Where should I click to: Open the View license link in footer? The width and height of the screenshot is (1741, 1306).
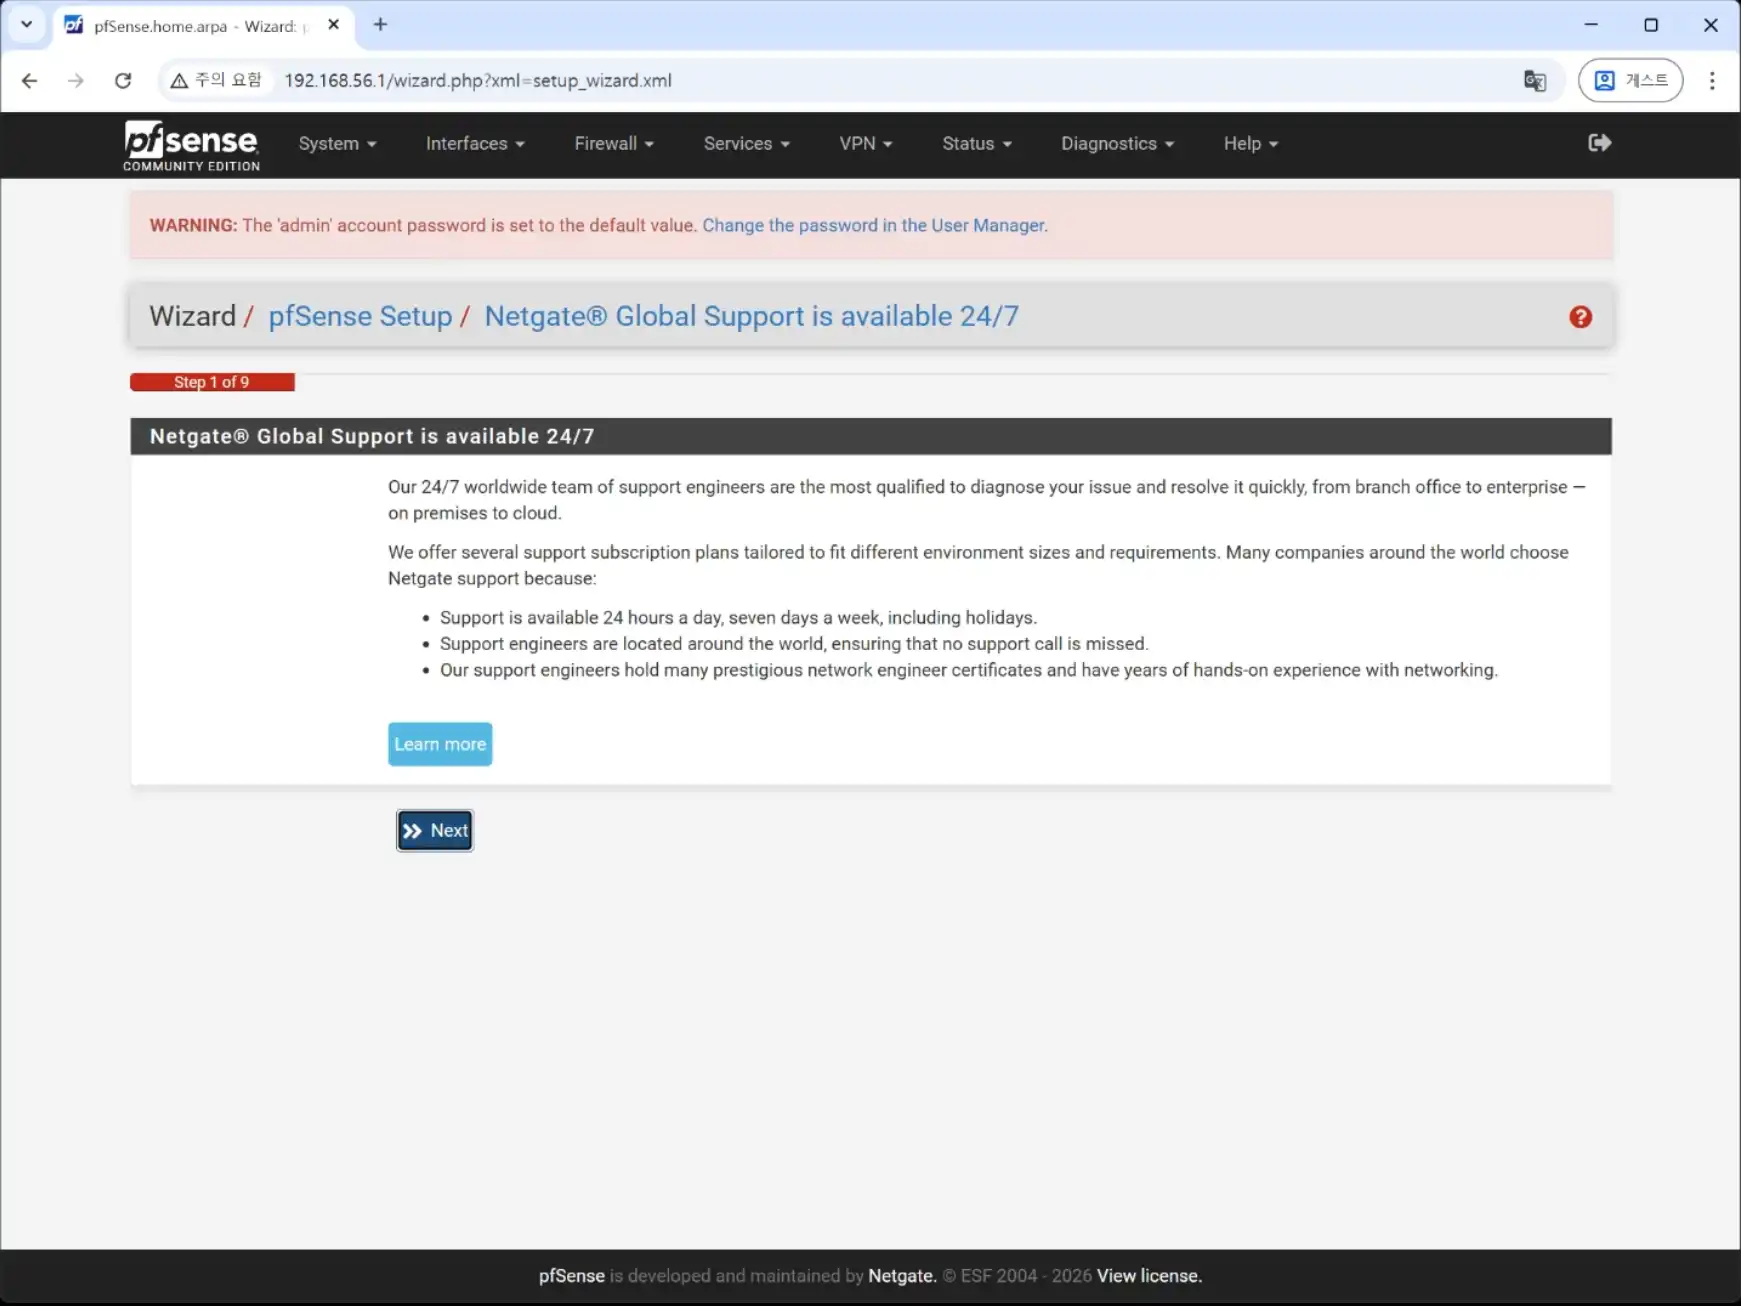1149,1276
